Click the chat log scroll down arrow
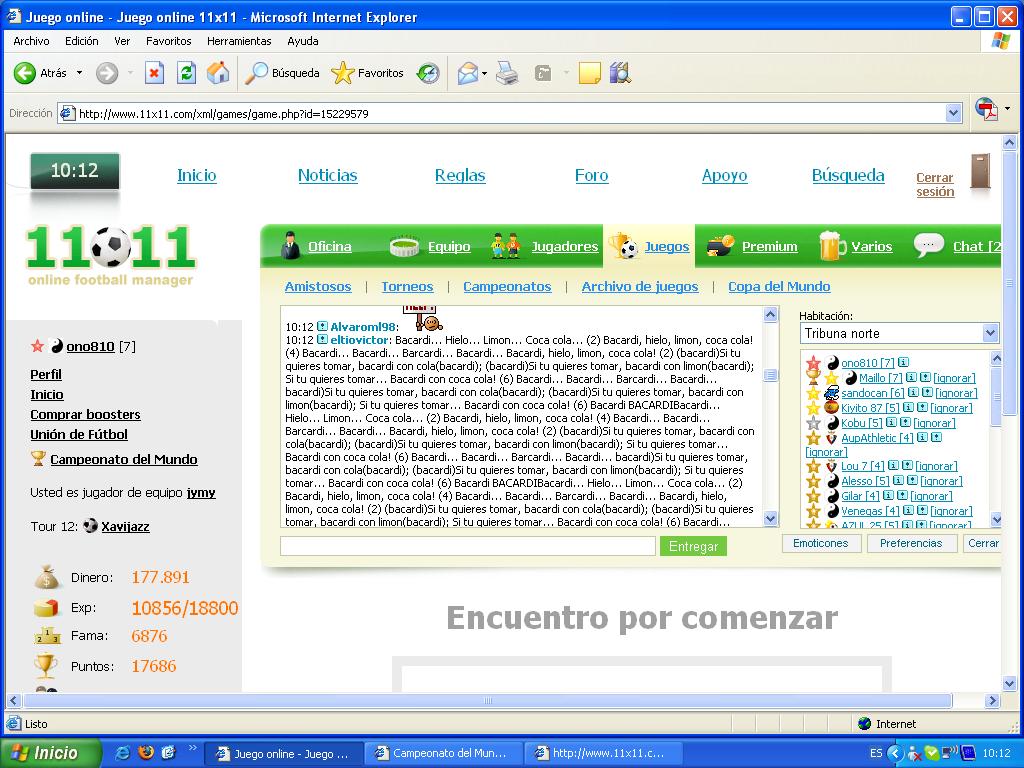1024x768 pixels. (x=771, y=519)
